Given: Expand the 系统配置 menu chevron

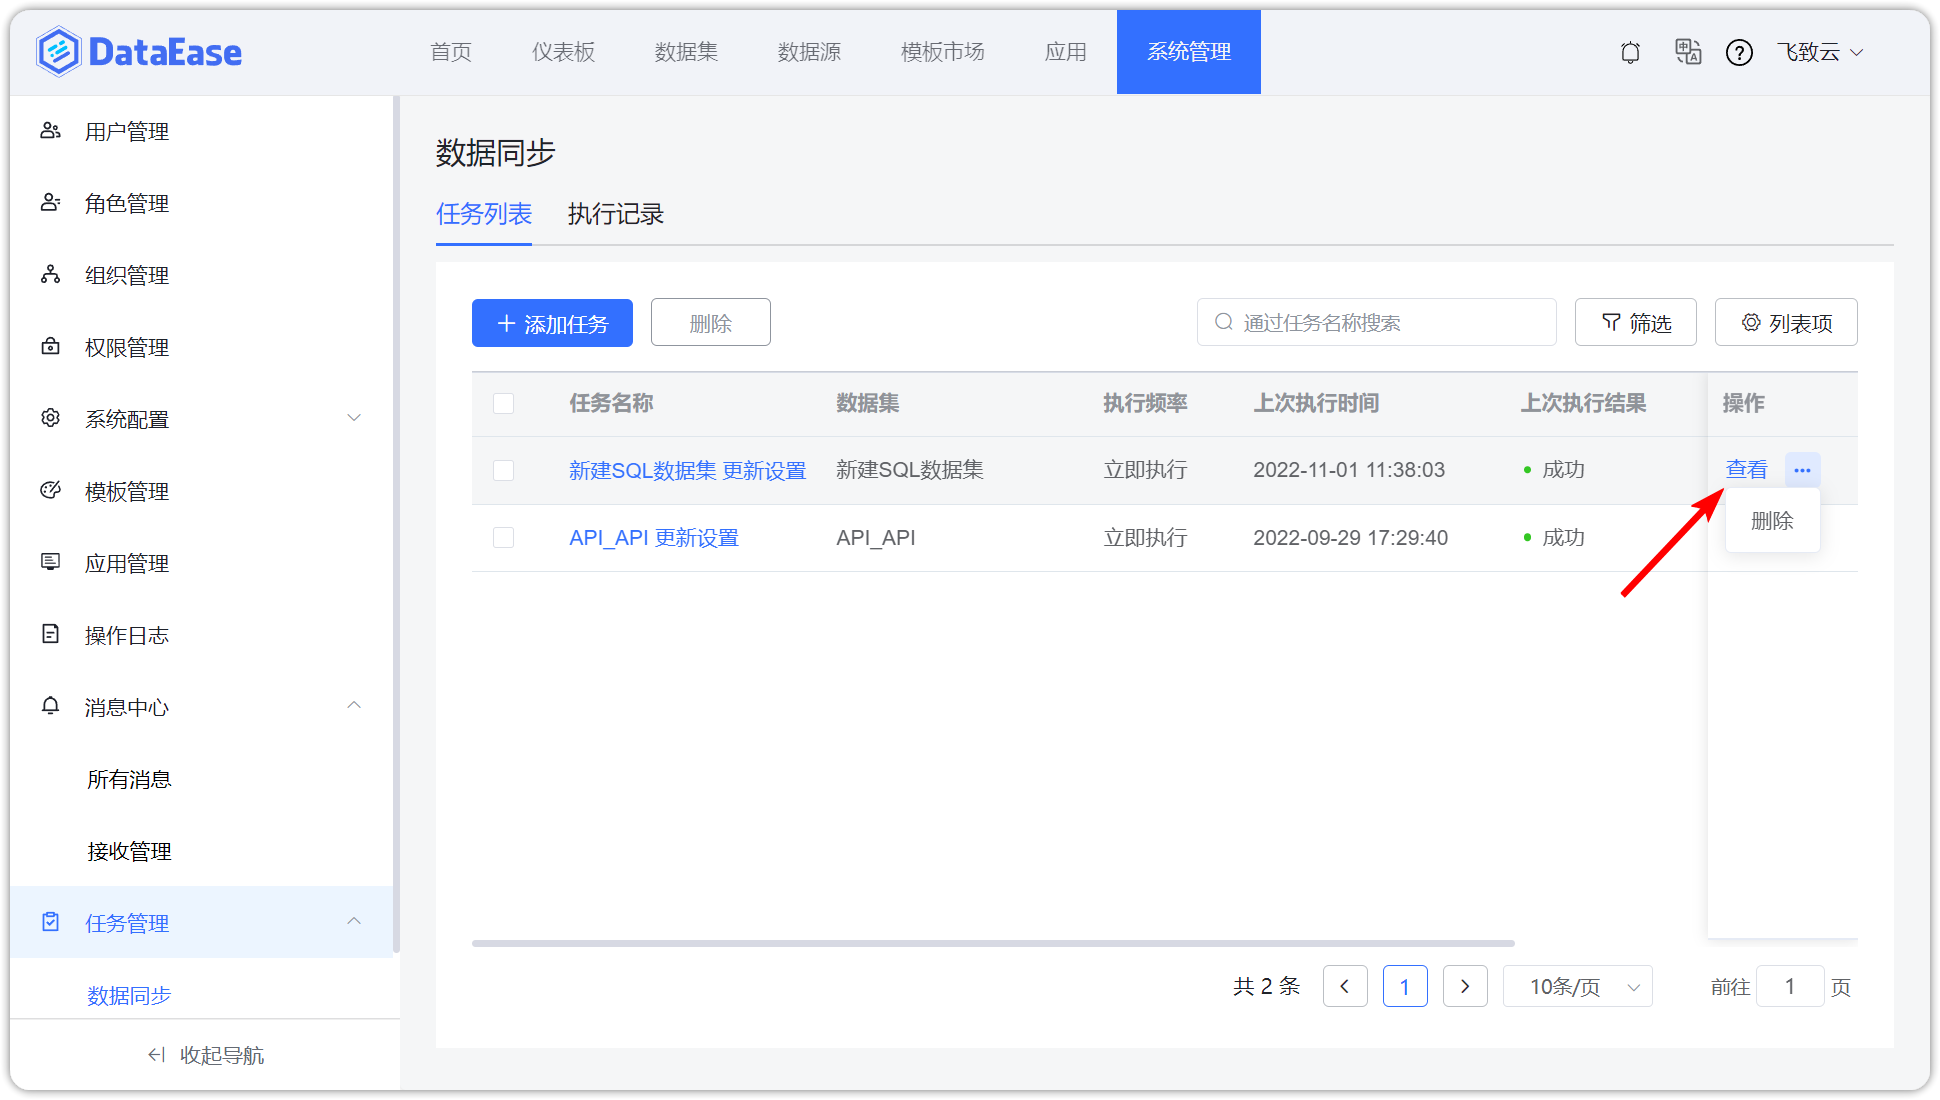Looking at the screenshot, I should (354, 418).
